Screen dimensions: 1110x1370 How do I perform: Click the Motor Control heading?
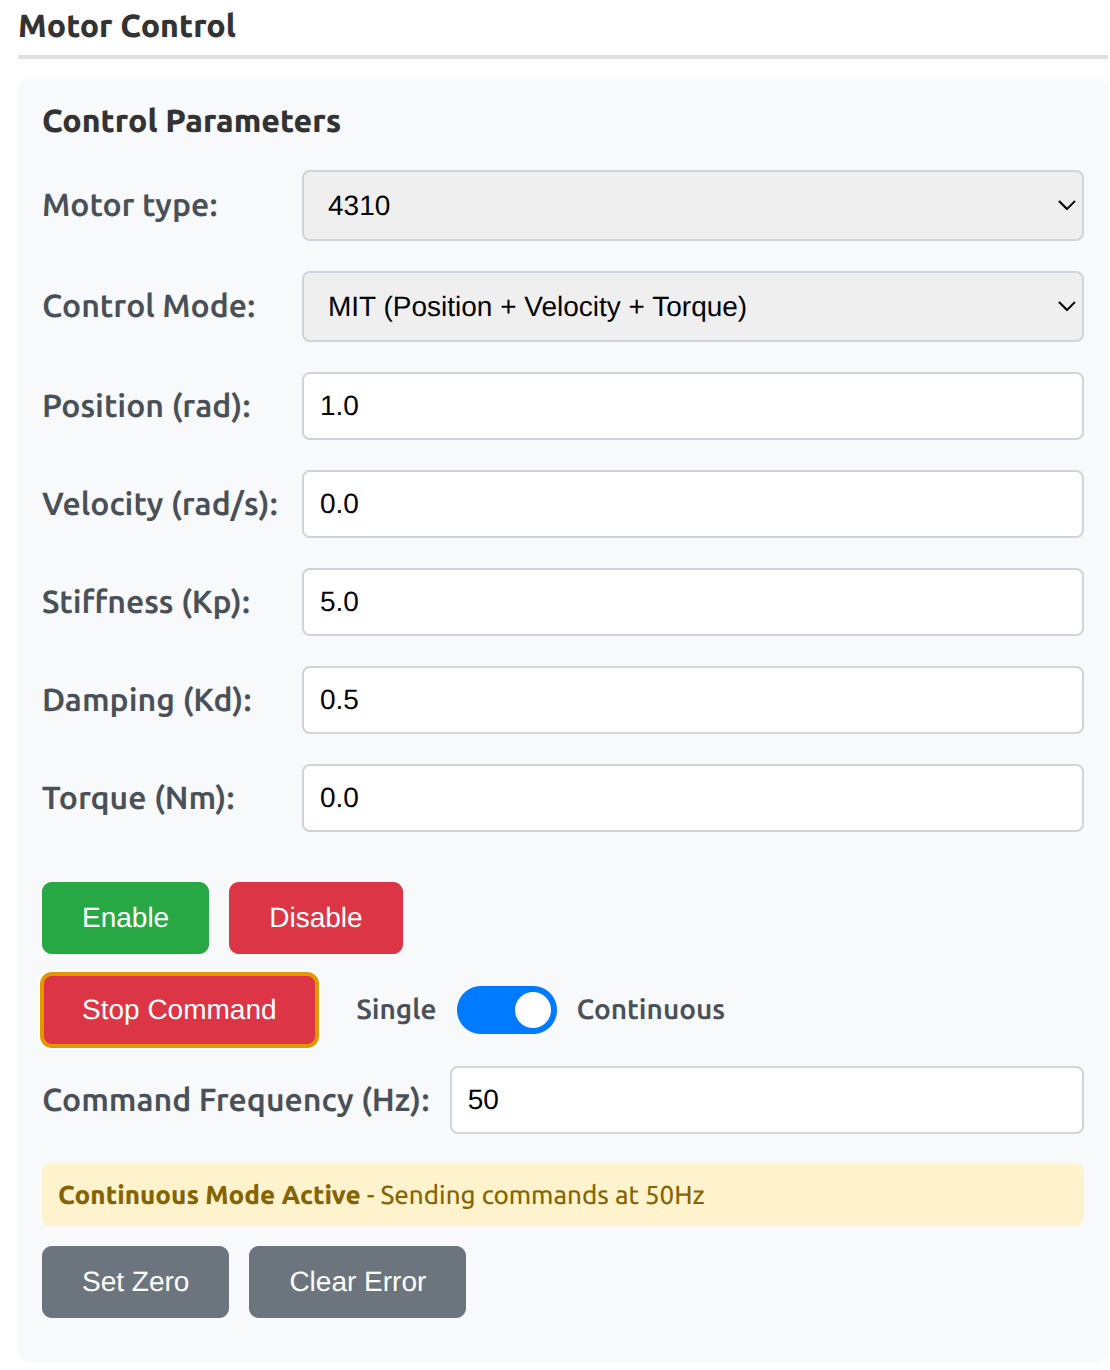(126, 26)
